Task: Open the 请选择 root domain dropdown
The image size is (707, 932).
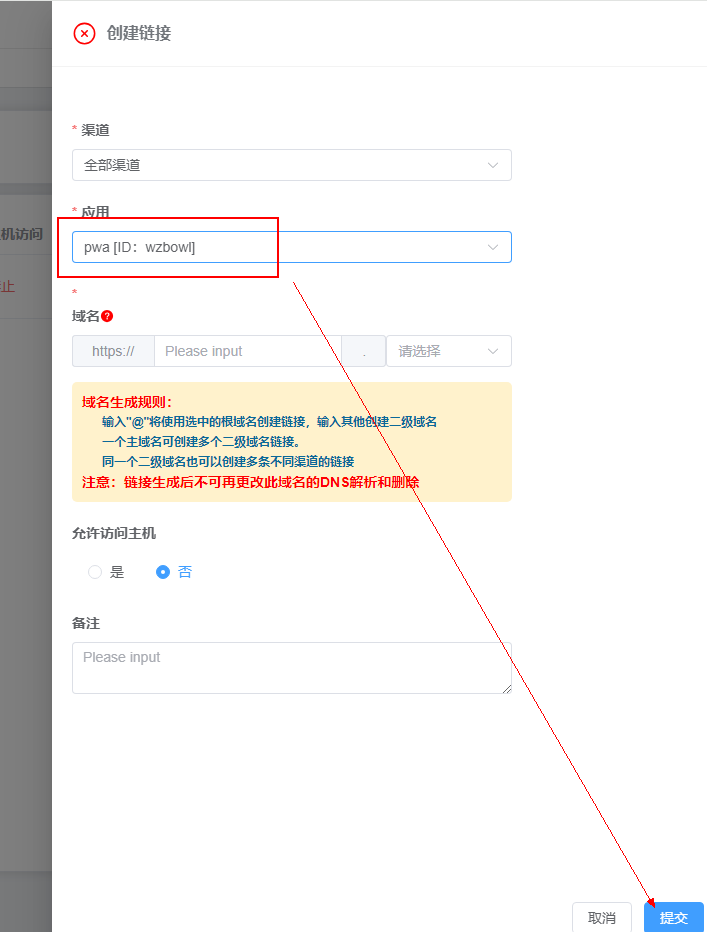Action: (438, 351)
